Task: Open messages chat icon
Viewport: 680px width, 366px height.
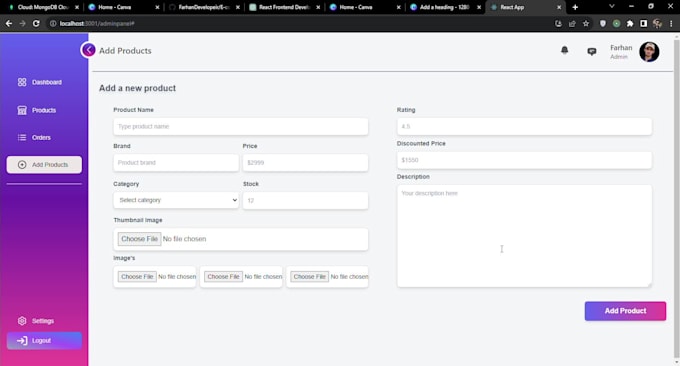Action: [x=592, y=51]
